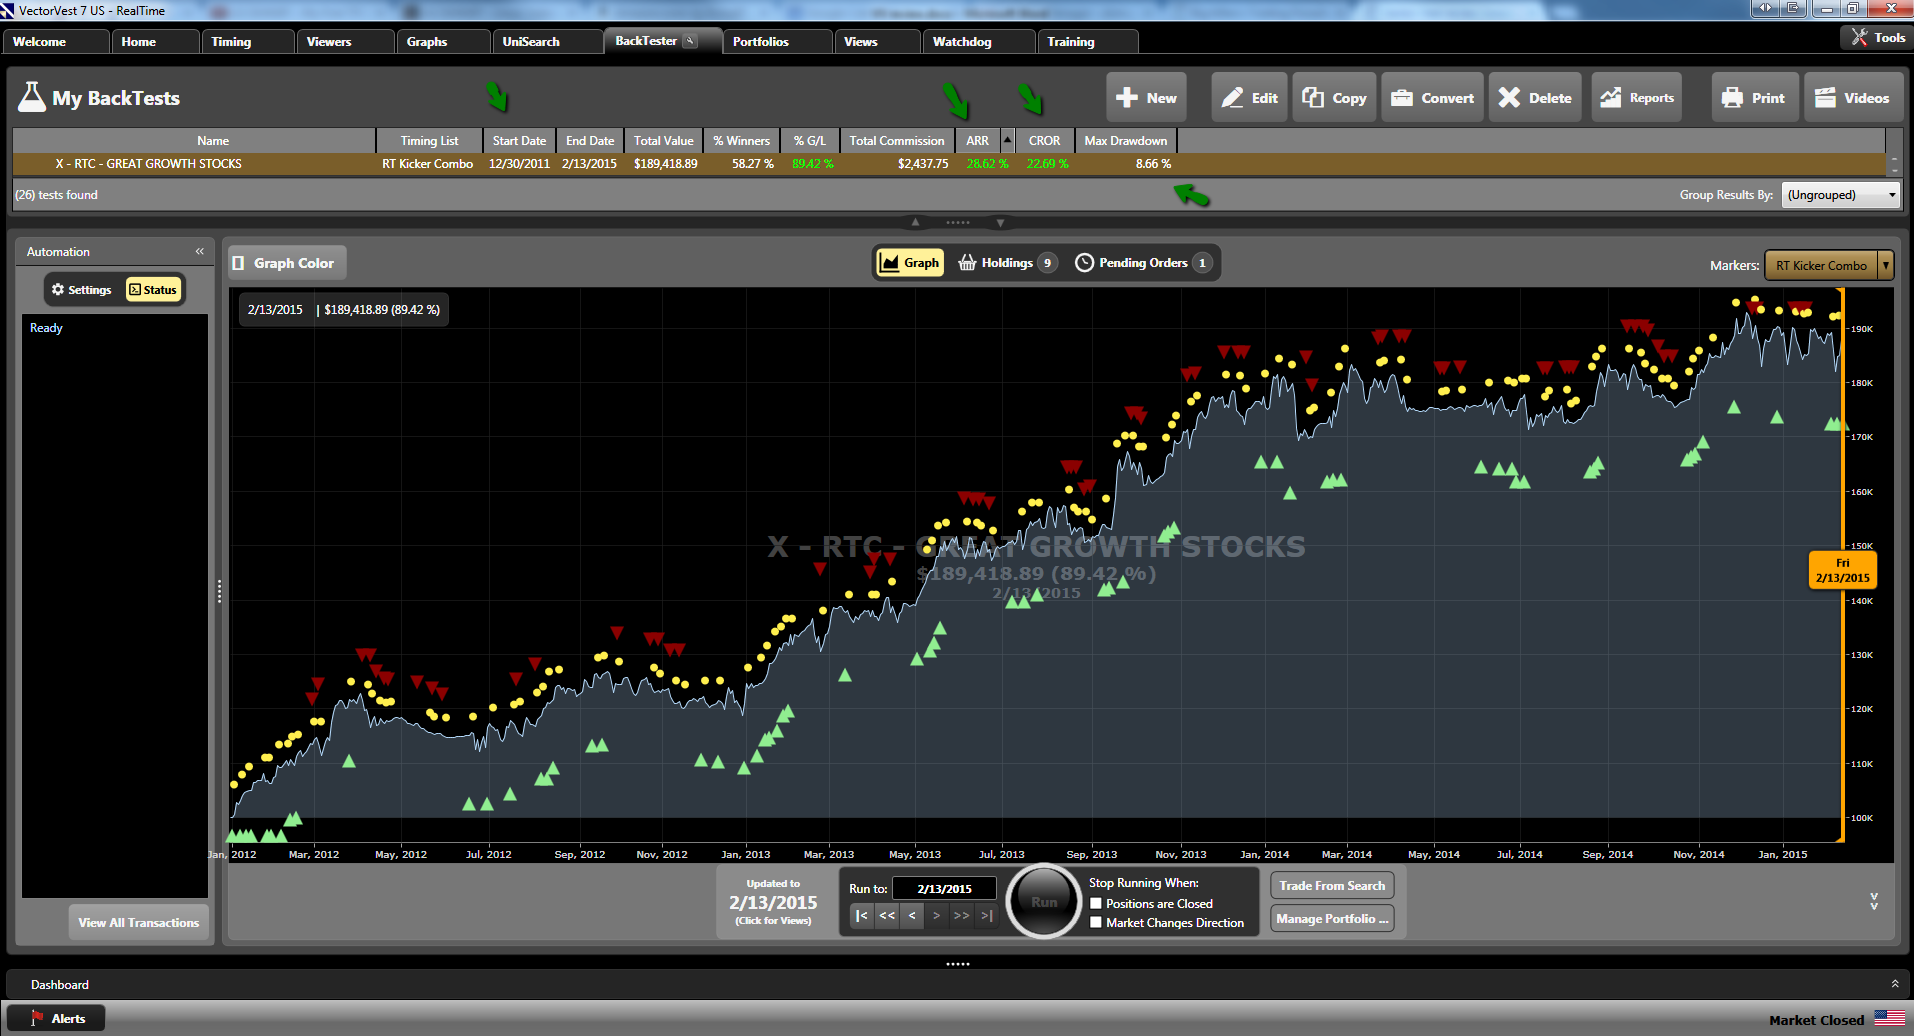Switch to the Portfolios tab
Viewport: 1914px width, 1036px height.
click(x=761, y=42)
